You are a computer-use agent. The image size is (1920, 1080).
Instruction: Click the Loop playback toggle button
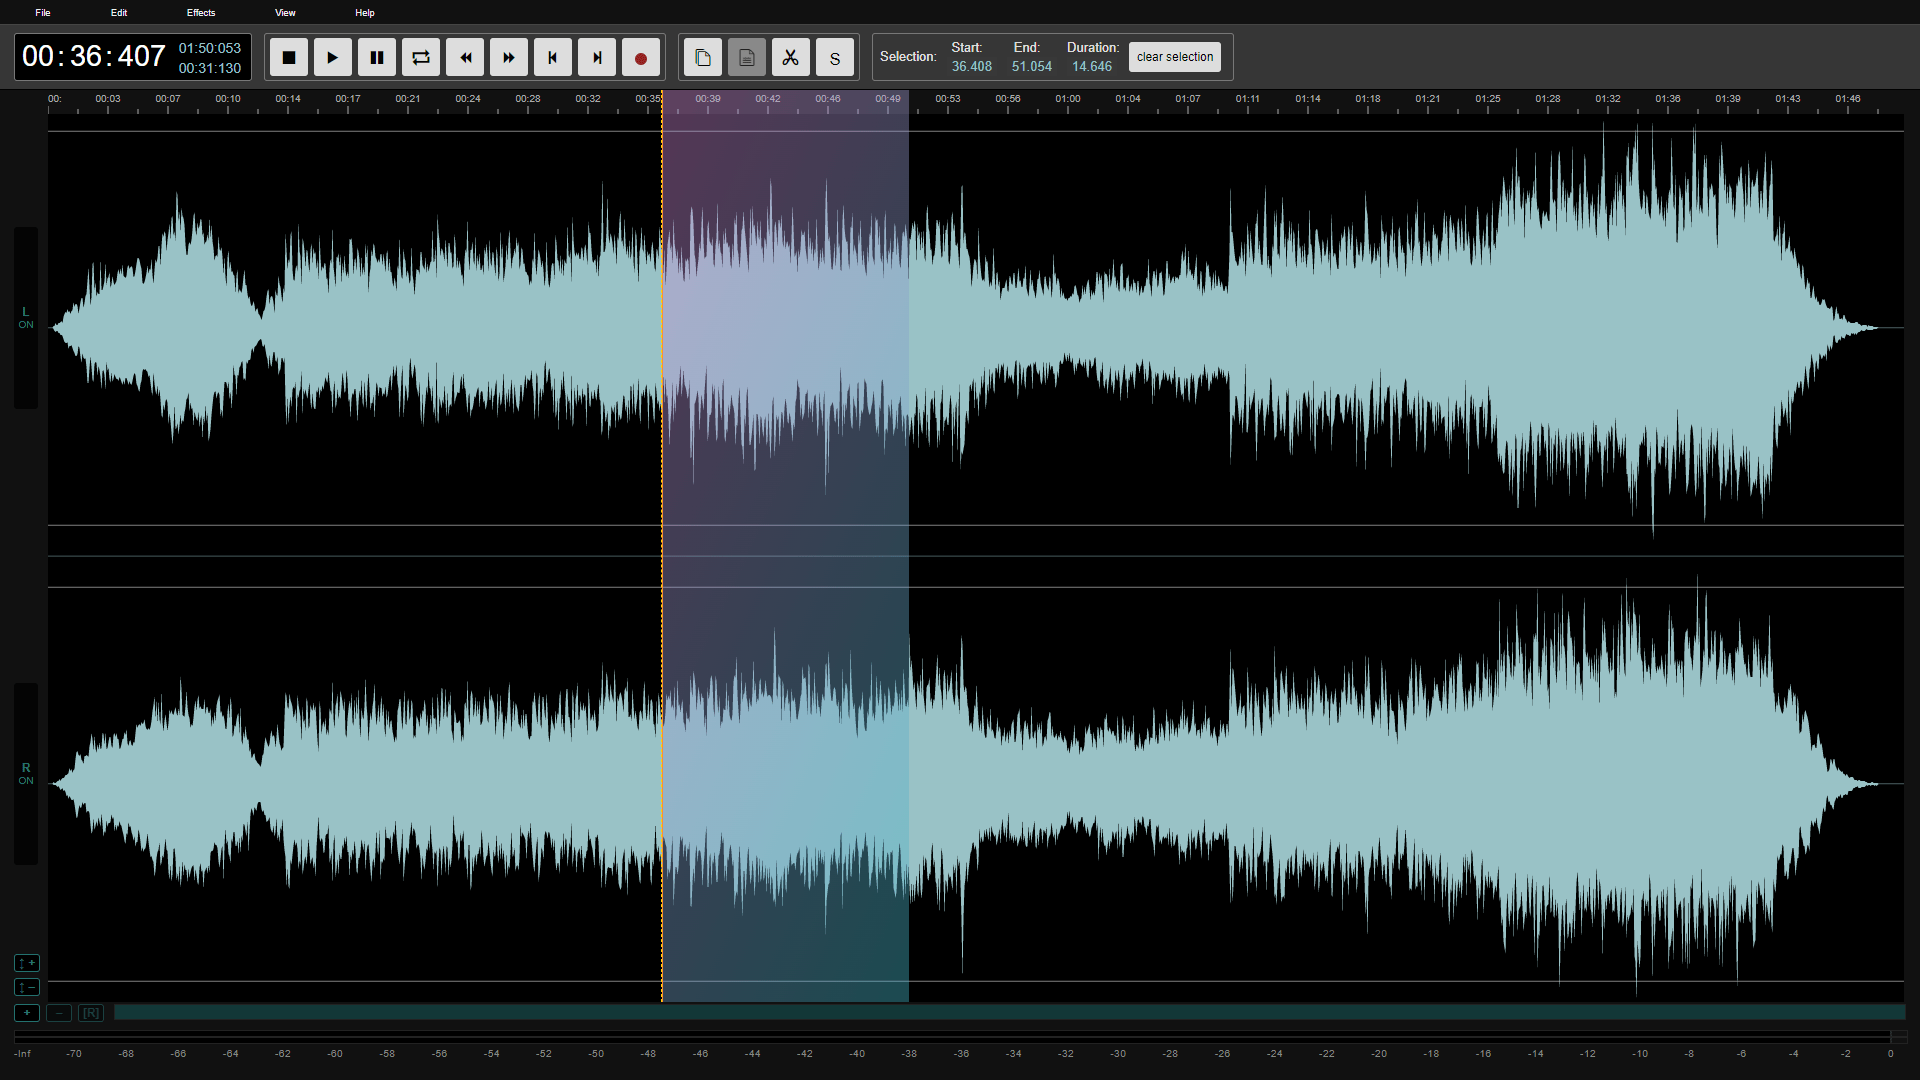tap(421, 57)
